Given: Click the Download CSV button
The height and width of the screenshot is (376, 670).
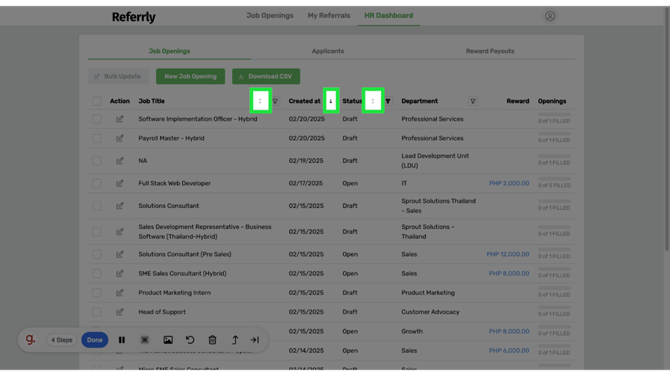Looking at the screenshot, I should coord(266,76).
